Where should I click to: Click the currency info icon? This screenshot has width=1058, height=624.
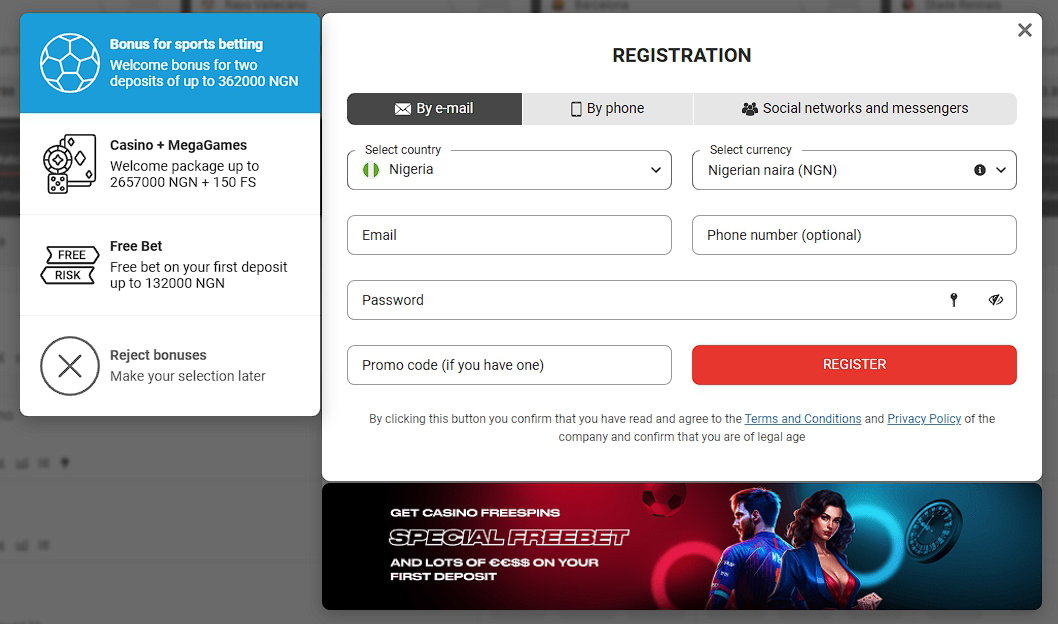(980, 170)
